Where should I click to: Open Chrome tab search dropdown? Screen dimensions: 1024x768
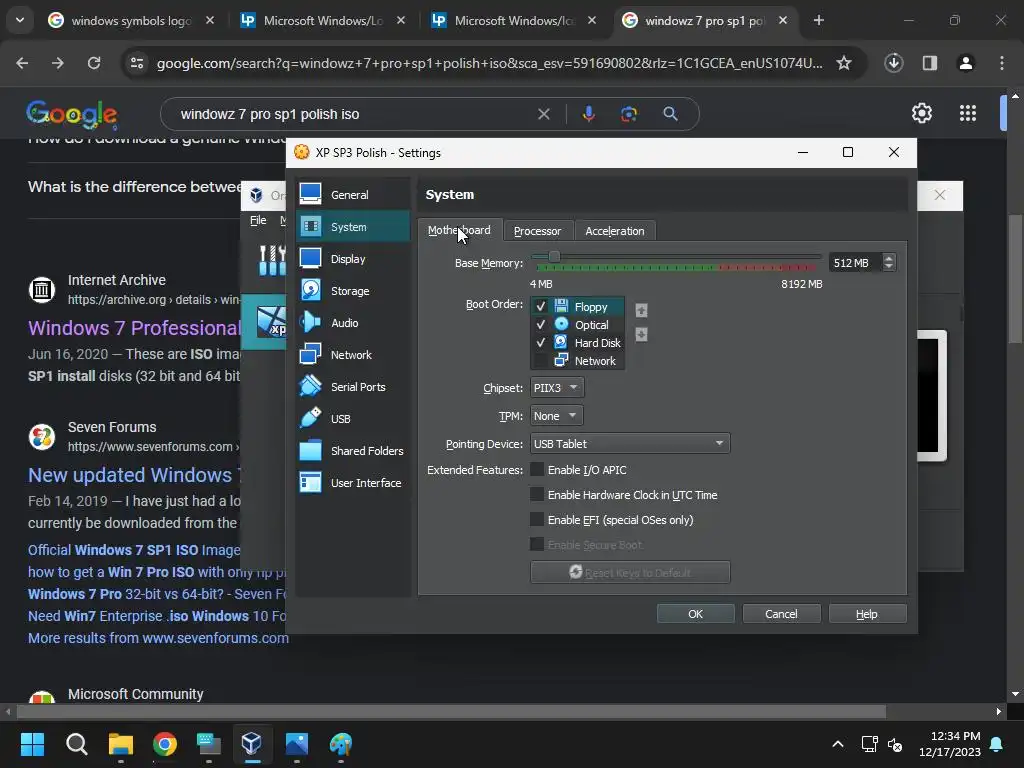pos(20,20)
